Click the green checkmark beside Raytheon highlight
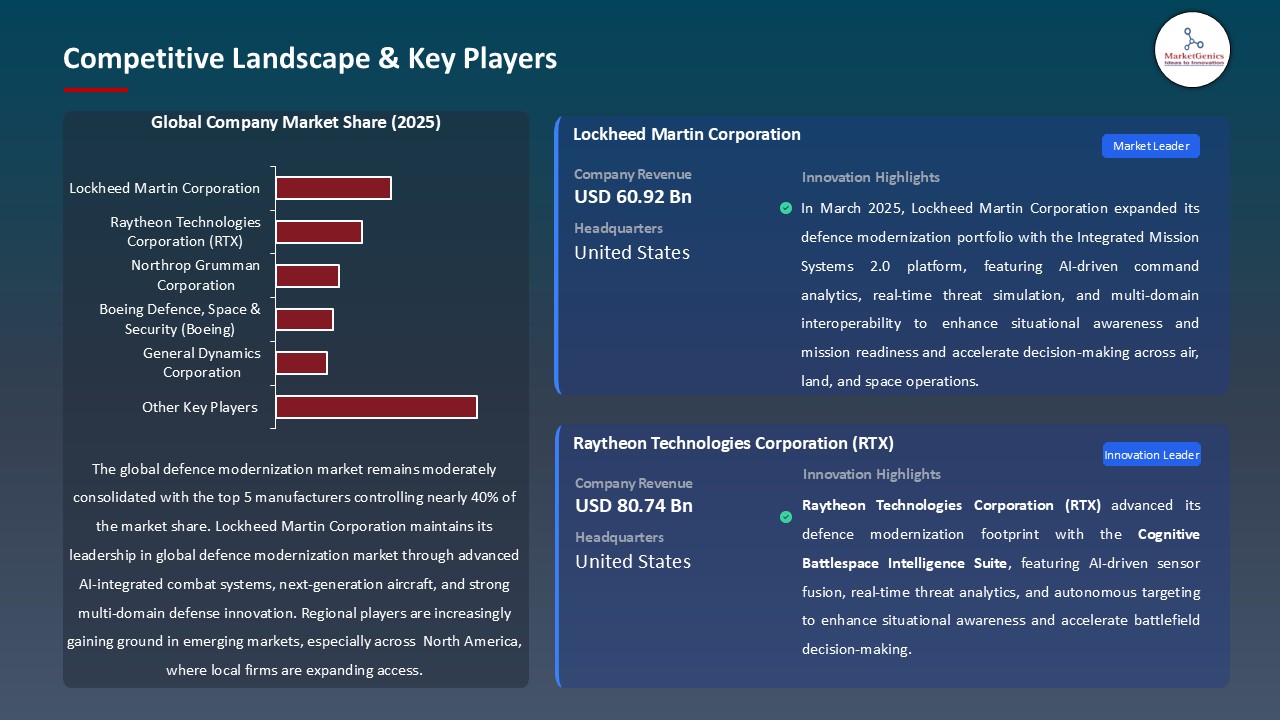Screen dimensions: 1280x720 [786, 517]
